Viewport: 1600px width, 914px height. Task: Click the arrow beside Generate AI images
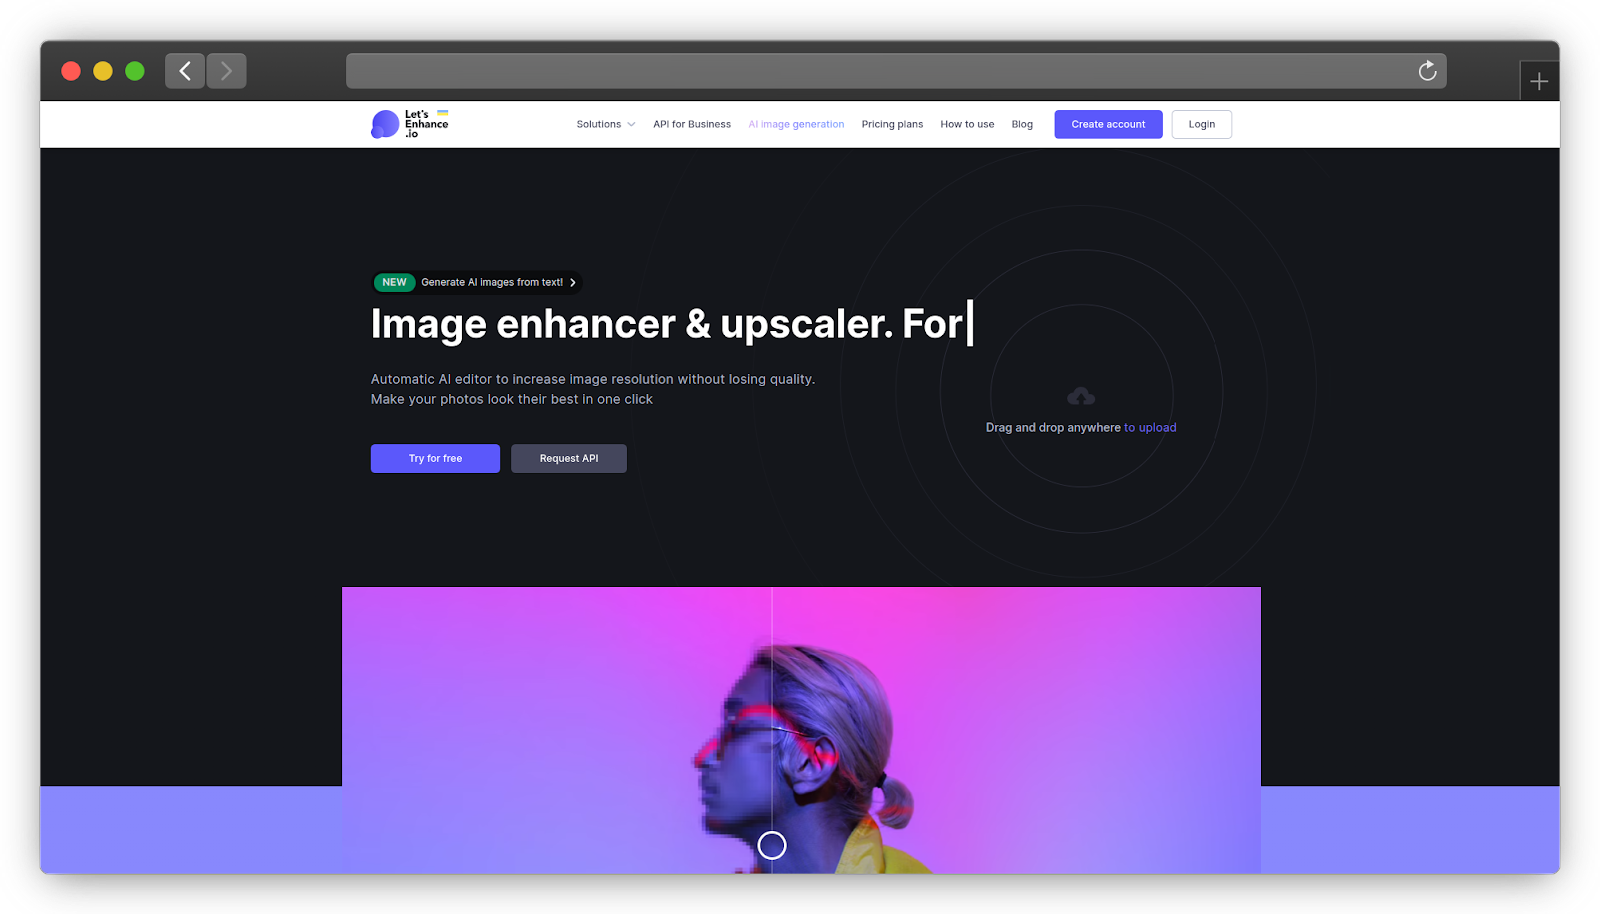[573, 282]
